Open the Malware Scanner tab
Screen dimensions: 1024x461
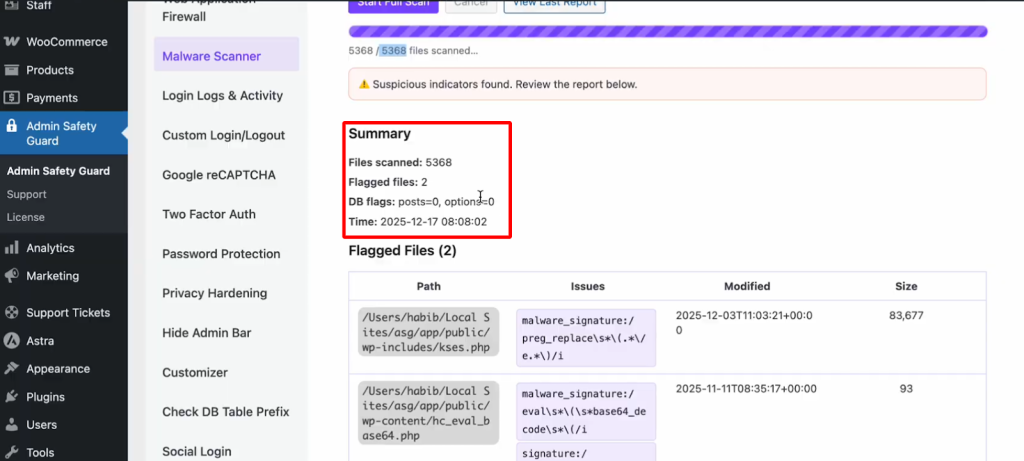212,56
